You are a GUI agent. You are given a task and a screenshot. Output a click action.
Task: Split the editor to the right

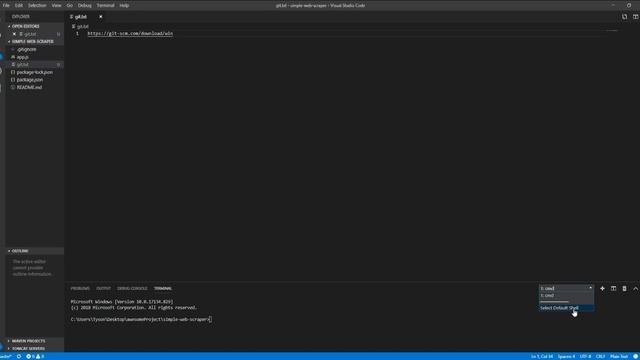(636, 17)
